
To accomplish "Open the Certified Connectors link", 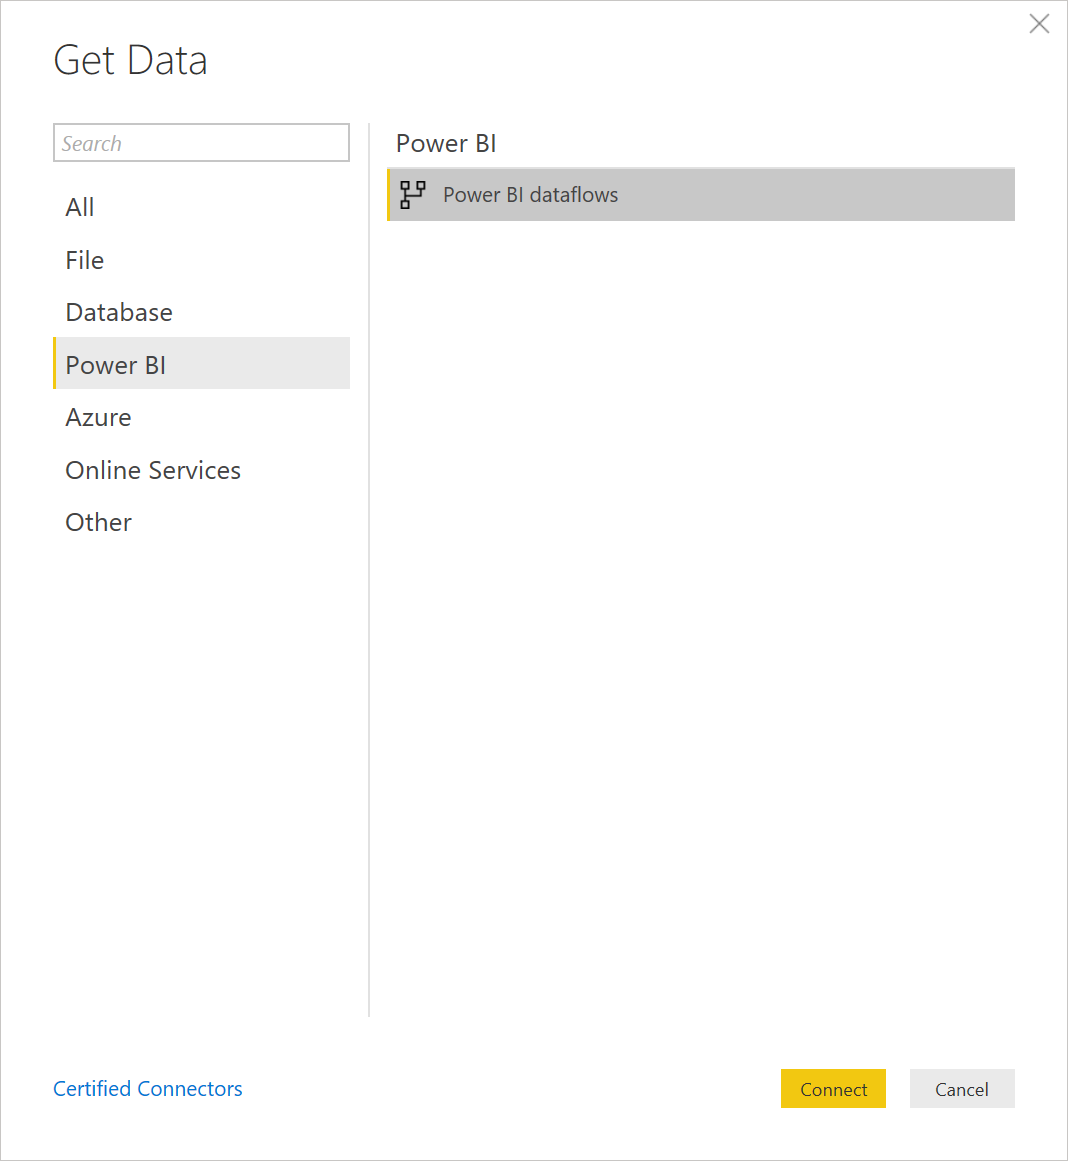I will [x=148, y=1088].
